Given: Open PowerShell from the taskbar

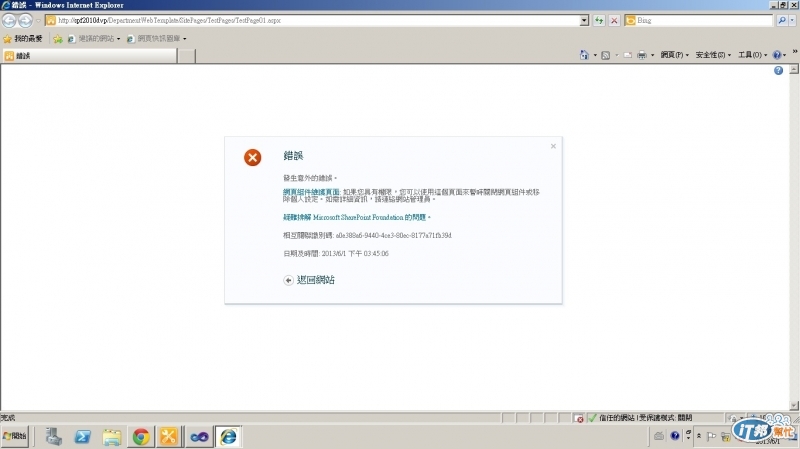Looking at the screenshot, I should coord(83,437).
